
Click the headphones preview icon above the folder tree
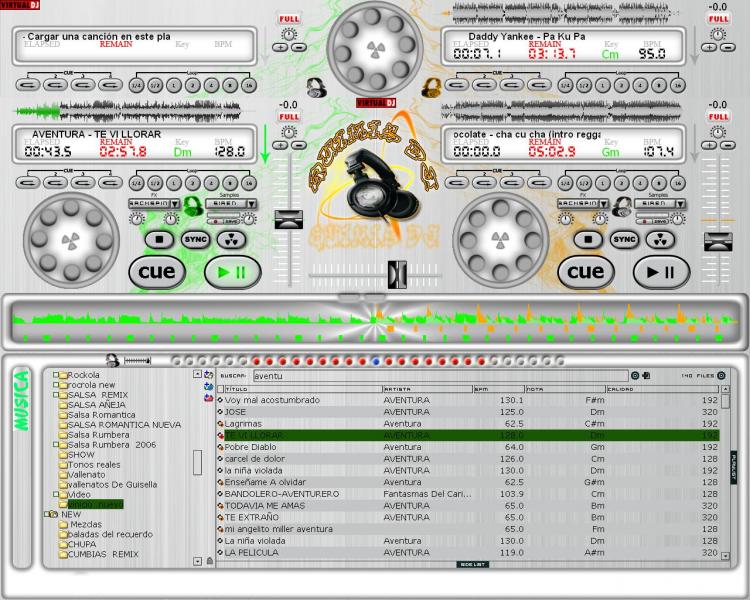(112, 360)
